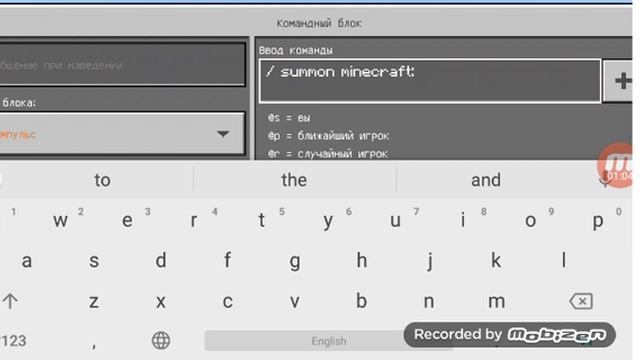Tap the backspace key icon
Screen dimensions: 640x360
pyautogui.click(x=581, y=301)
